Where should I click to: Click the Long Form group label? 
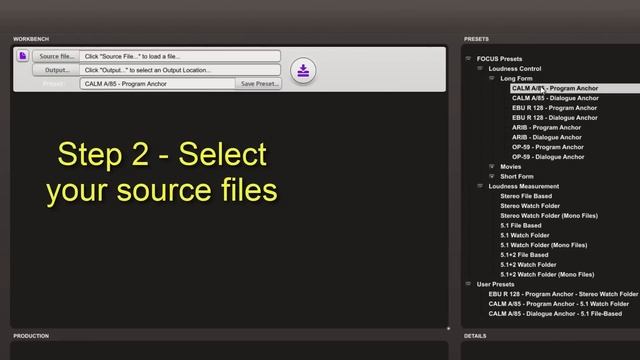point(516,78)
